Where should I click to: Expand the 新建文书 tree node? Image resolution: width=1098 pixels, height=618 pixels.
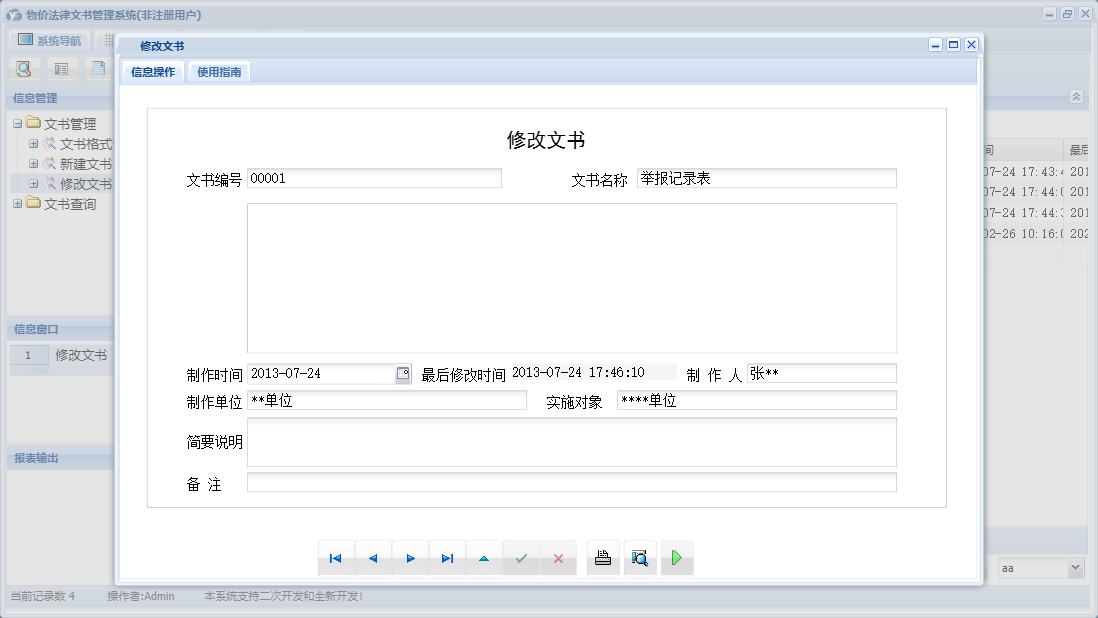[x=33, y=164]
